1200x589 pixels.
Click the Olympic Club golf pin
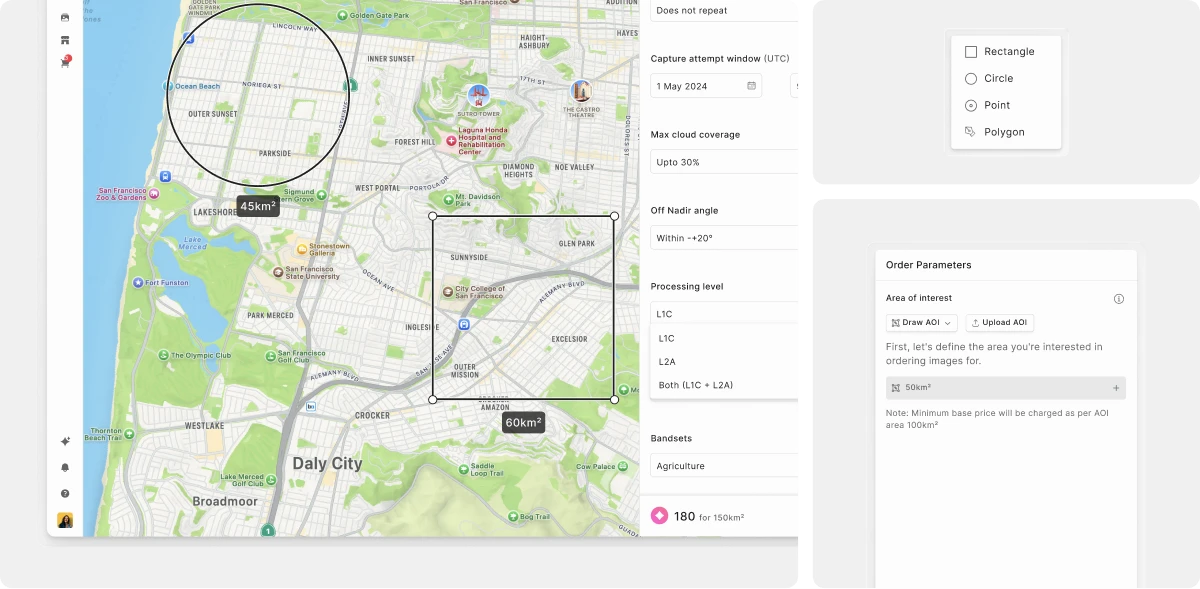coord(163,354)
